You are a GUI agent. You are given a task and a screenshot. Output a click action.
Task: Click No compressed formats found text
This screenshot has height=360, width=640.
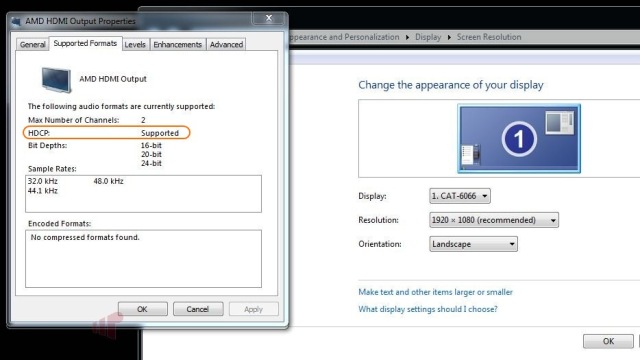point(85,238)
